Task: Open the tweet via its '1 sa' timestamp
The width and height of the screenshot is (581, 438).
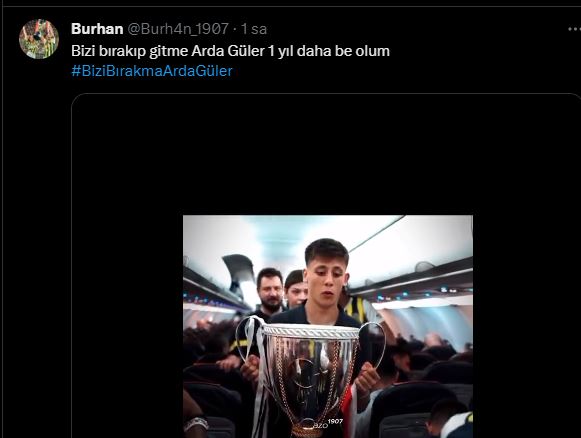Action: [254, 29]
